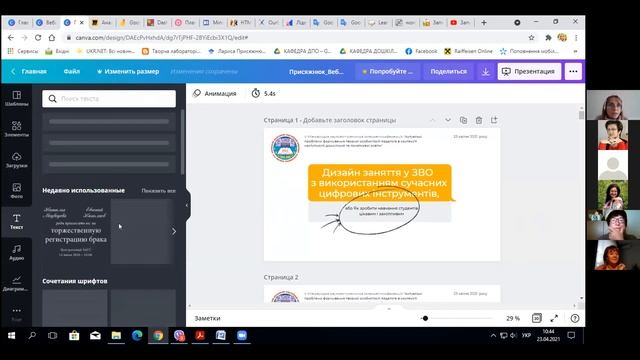The width and height of the screenshot is (640, 360).
Task: Open grid view page count icon
Action: [x=537, y=318]
